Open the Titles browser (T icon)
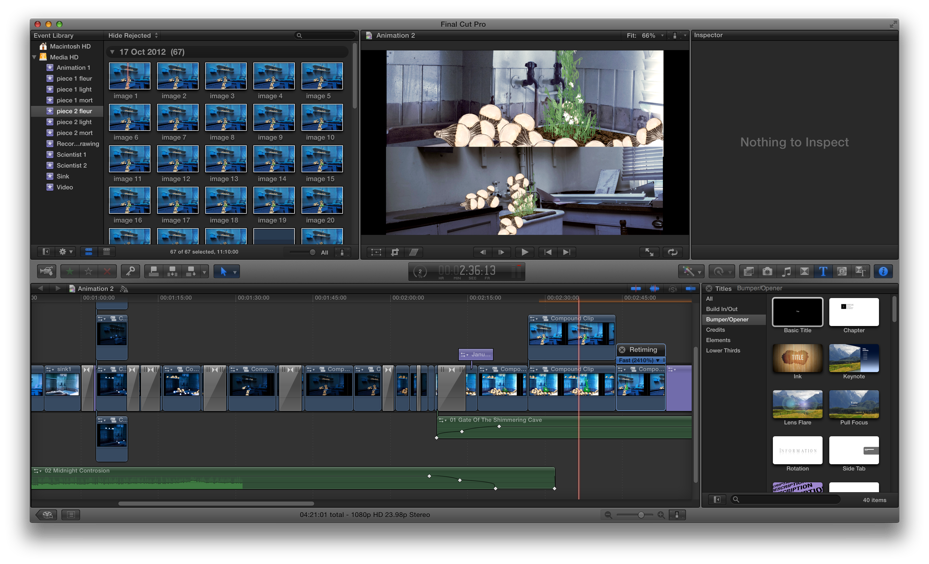The image size is (929, 564). [x=823, y=271]
